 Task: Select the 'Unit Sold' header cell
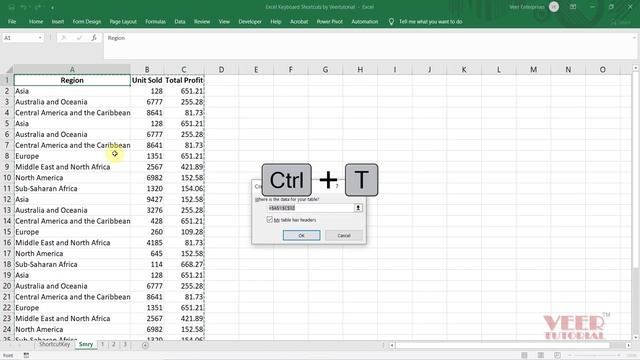point(147,80)
